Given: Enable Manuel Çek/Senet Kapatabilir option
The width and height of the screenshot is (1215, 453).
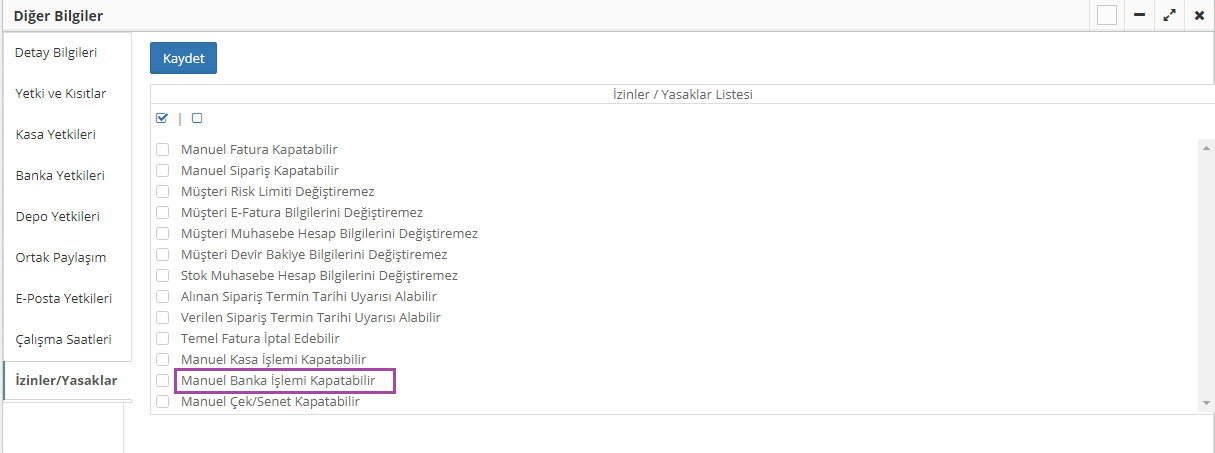Looking at the screenshot, I should click(162, 402).
